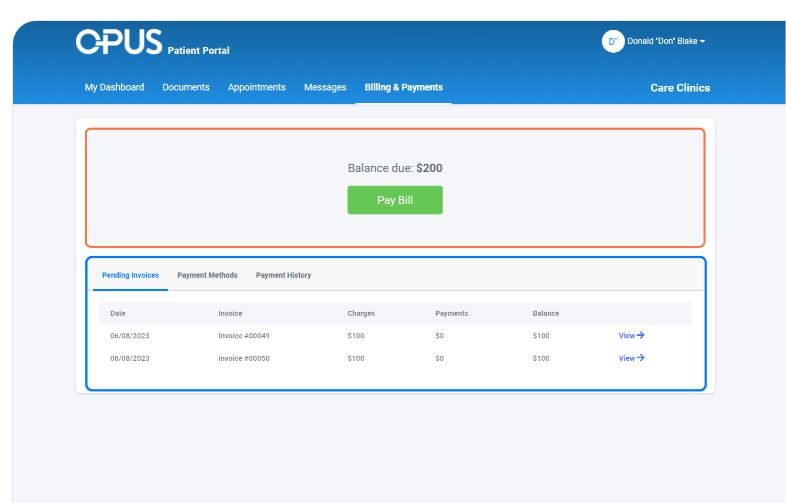Viewport: 786px width, 503px height.
Task: Go to My Dashboard
Action: (x=114, y=87)
